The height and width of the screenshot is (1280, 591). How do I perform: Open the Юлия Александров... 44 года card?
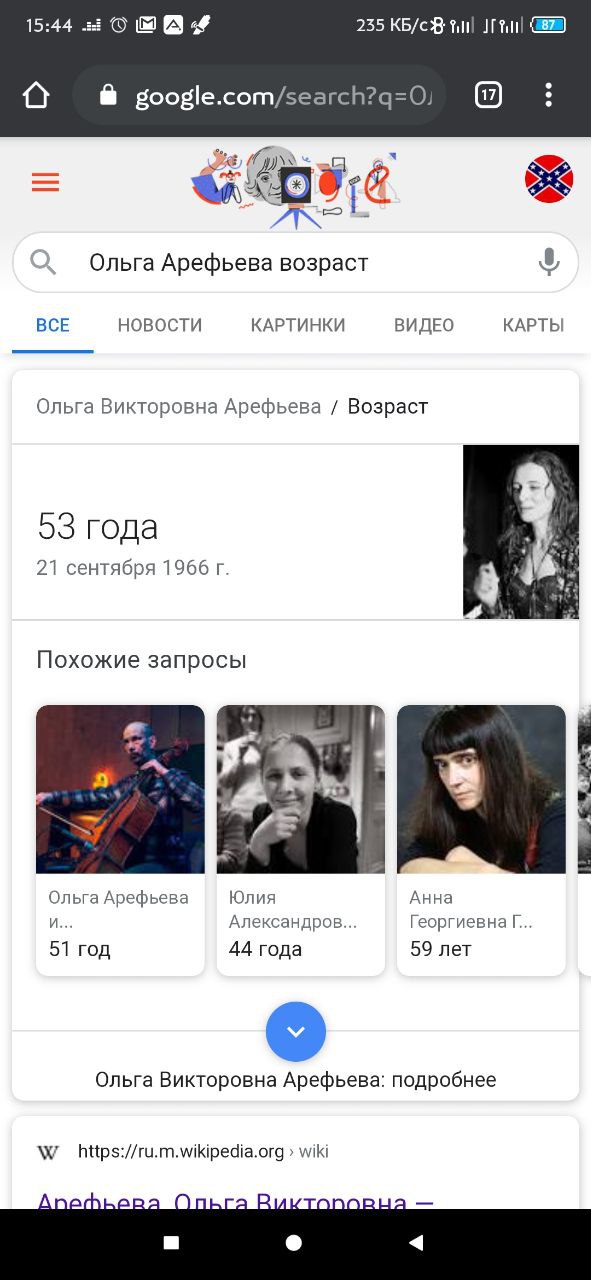301,840
